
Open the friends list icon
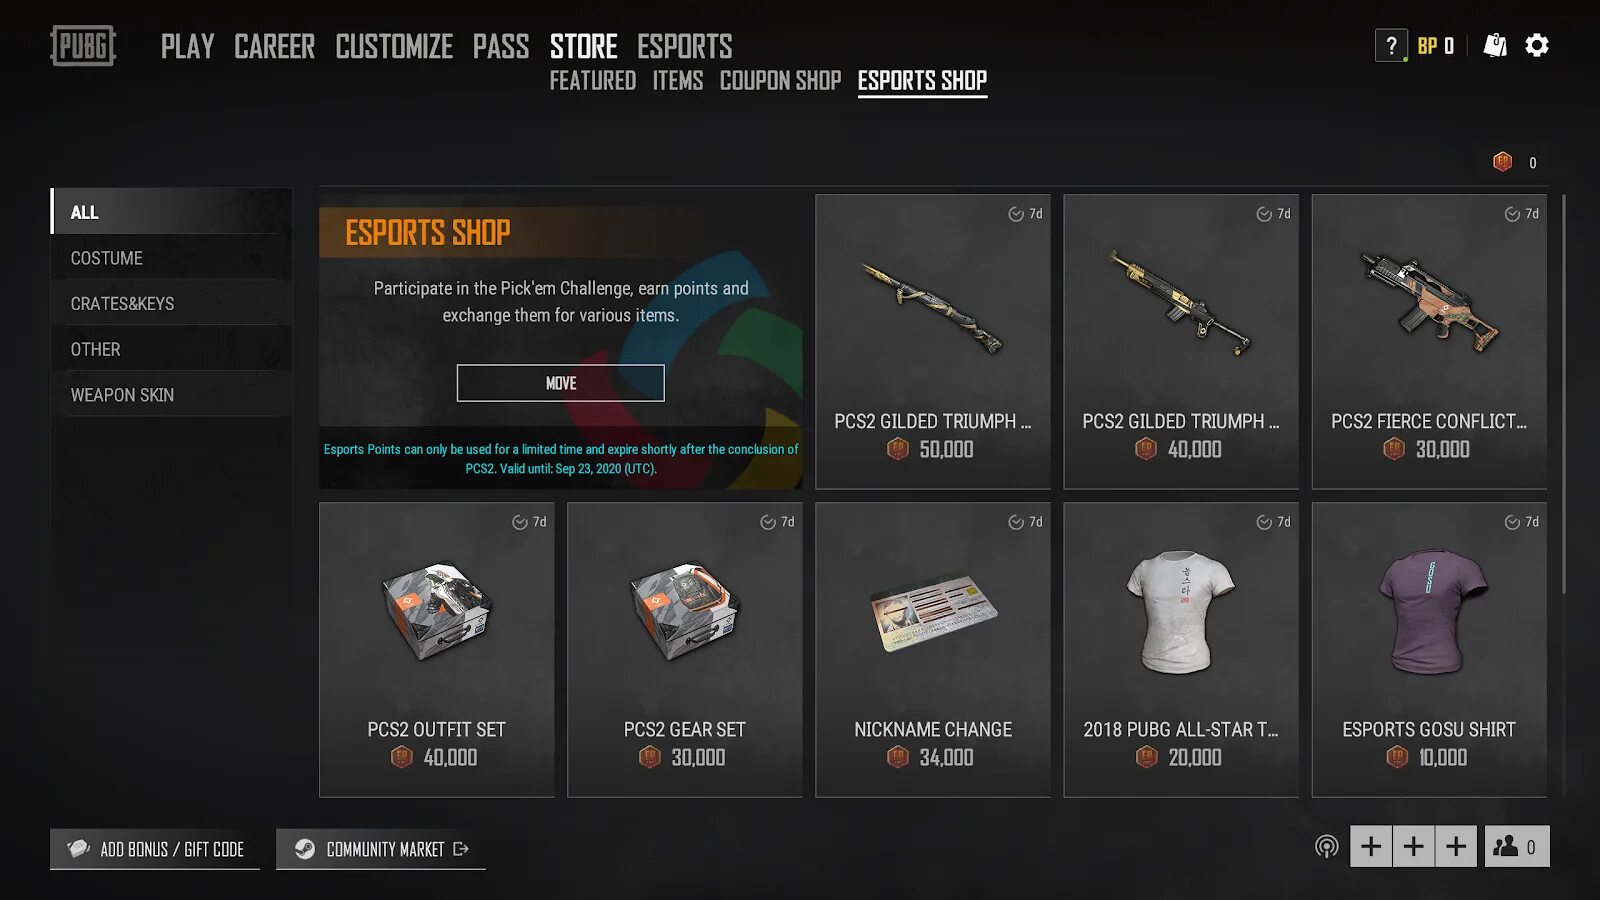point(1517,847)
